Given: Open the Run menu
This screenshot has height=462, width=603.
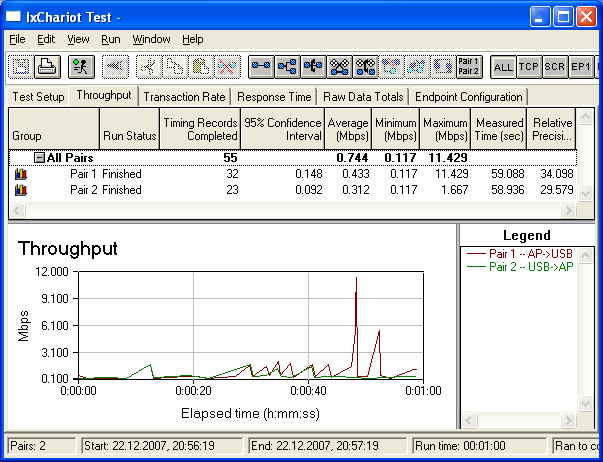Looking at the screenshot, I should pyautogui.click(x=111, y=39).
